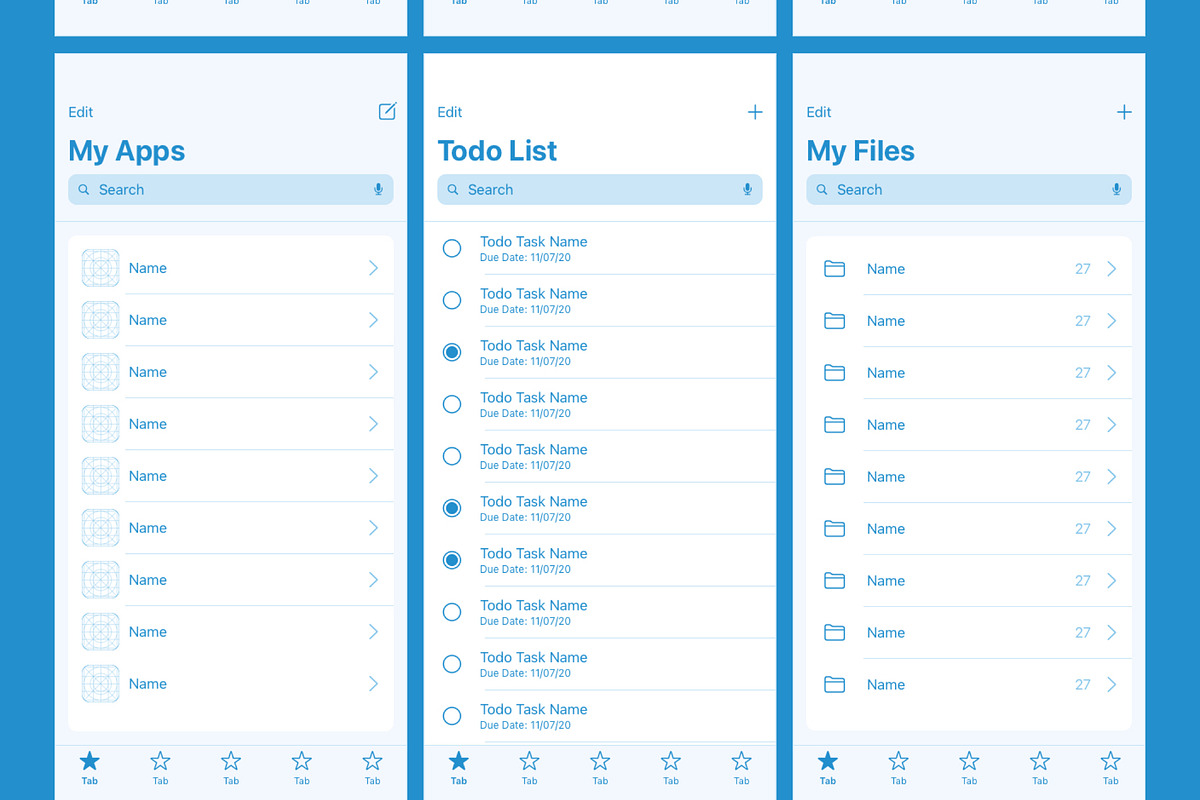Open the fifth My Apps row chevron
Screen dimensions: 1200x800
click(374, 476)
